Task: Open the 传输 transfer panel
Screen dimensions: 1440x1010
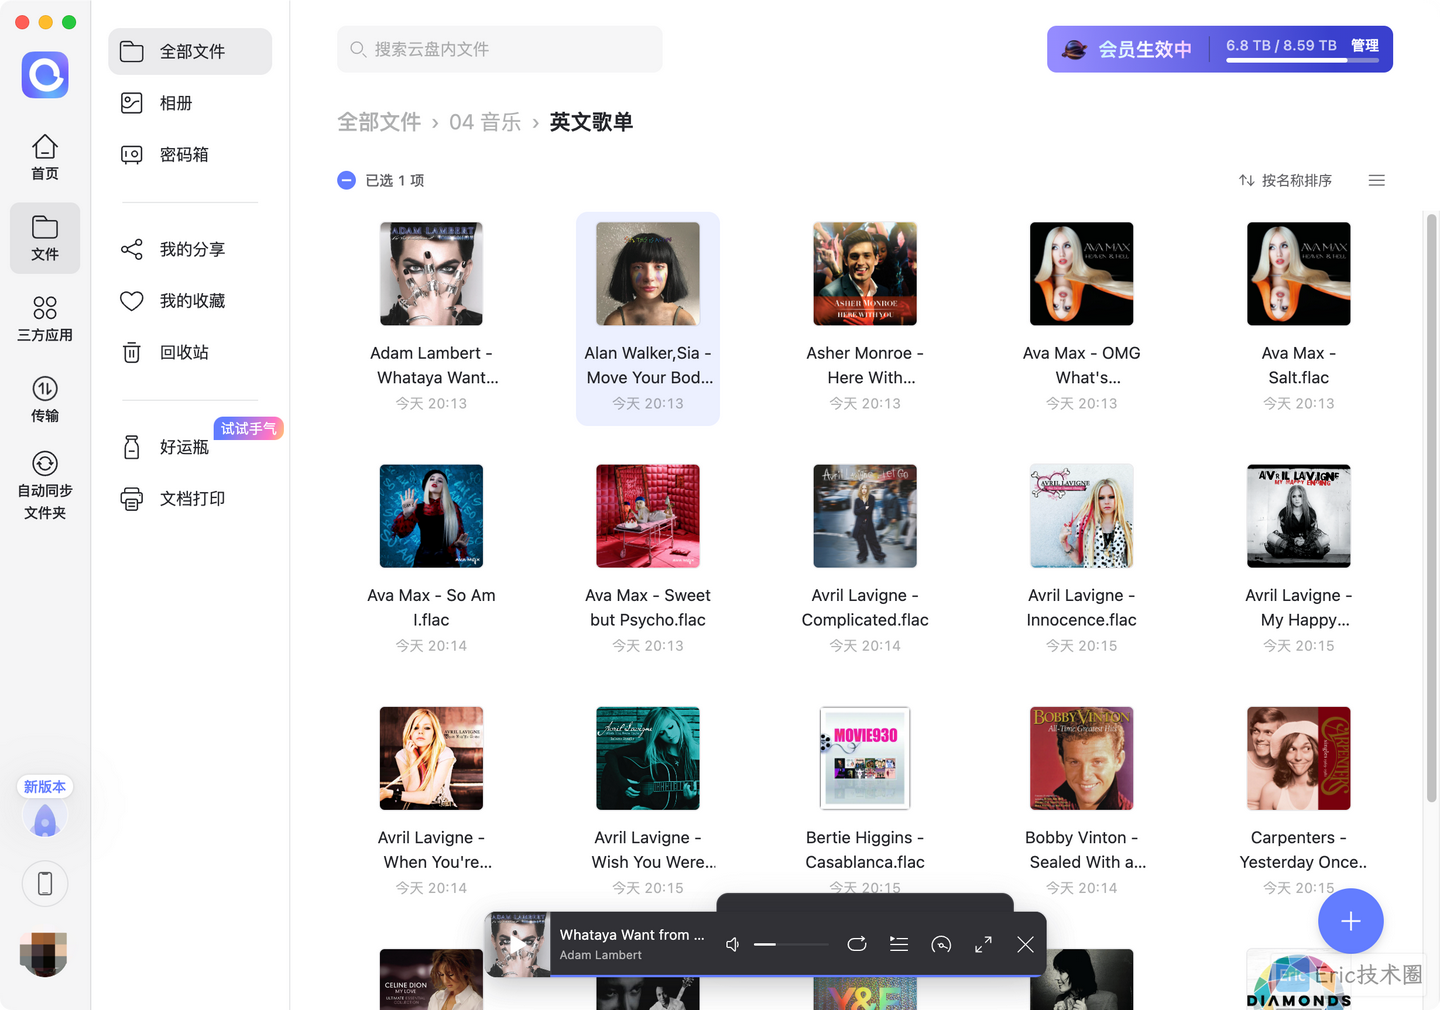Action: click(44, 399)
